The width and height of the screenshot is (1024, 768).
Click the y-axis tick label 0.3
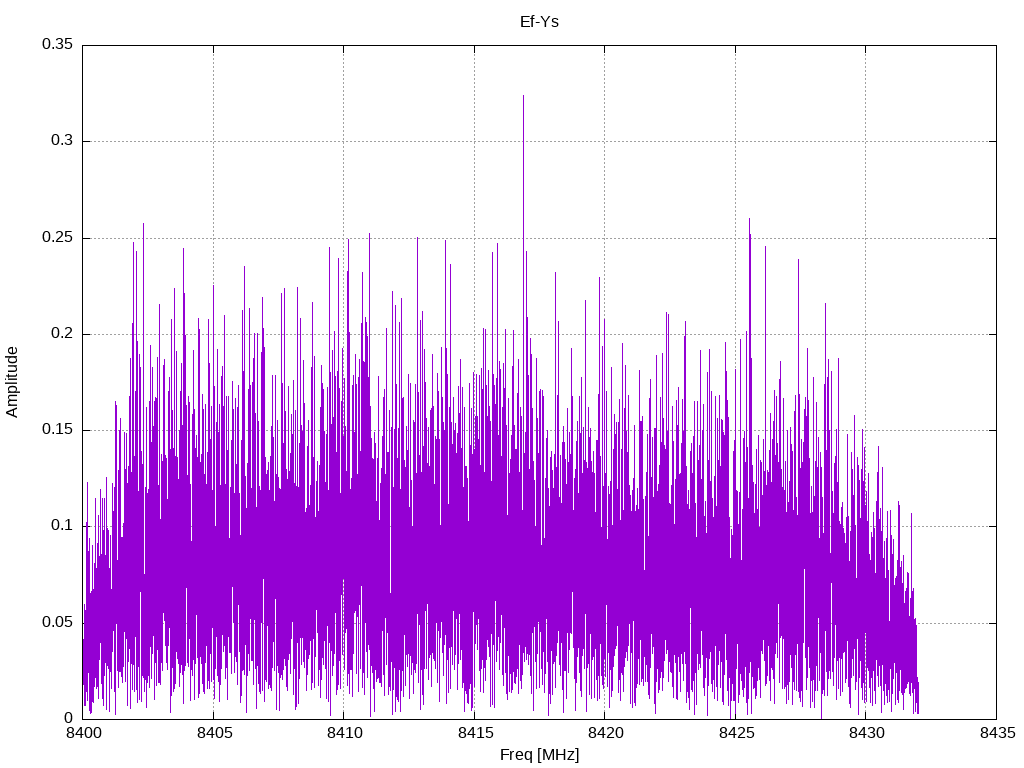point(62,140)
